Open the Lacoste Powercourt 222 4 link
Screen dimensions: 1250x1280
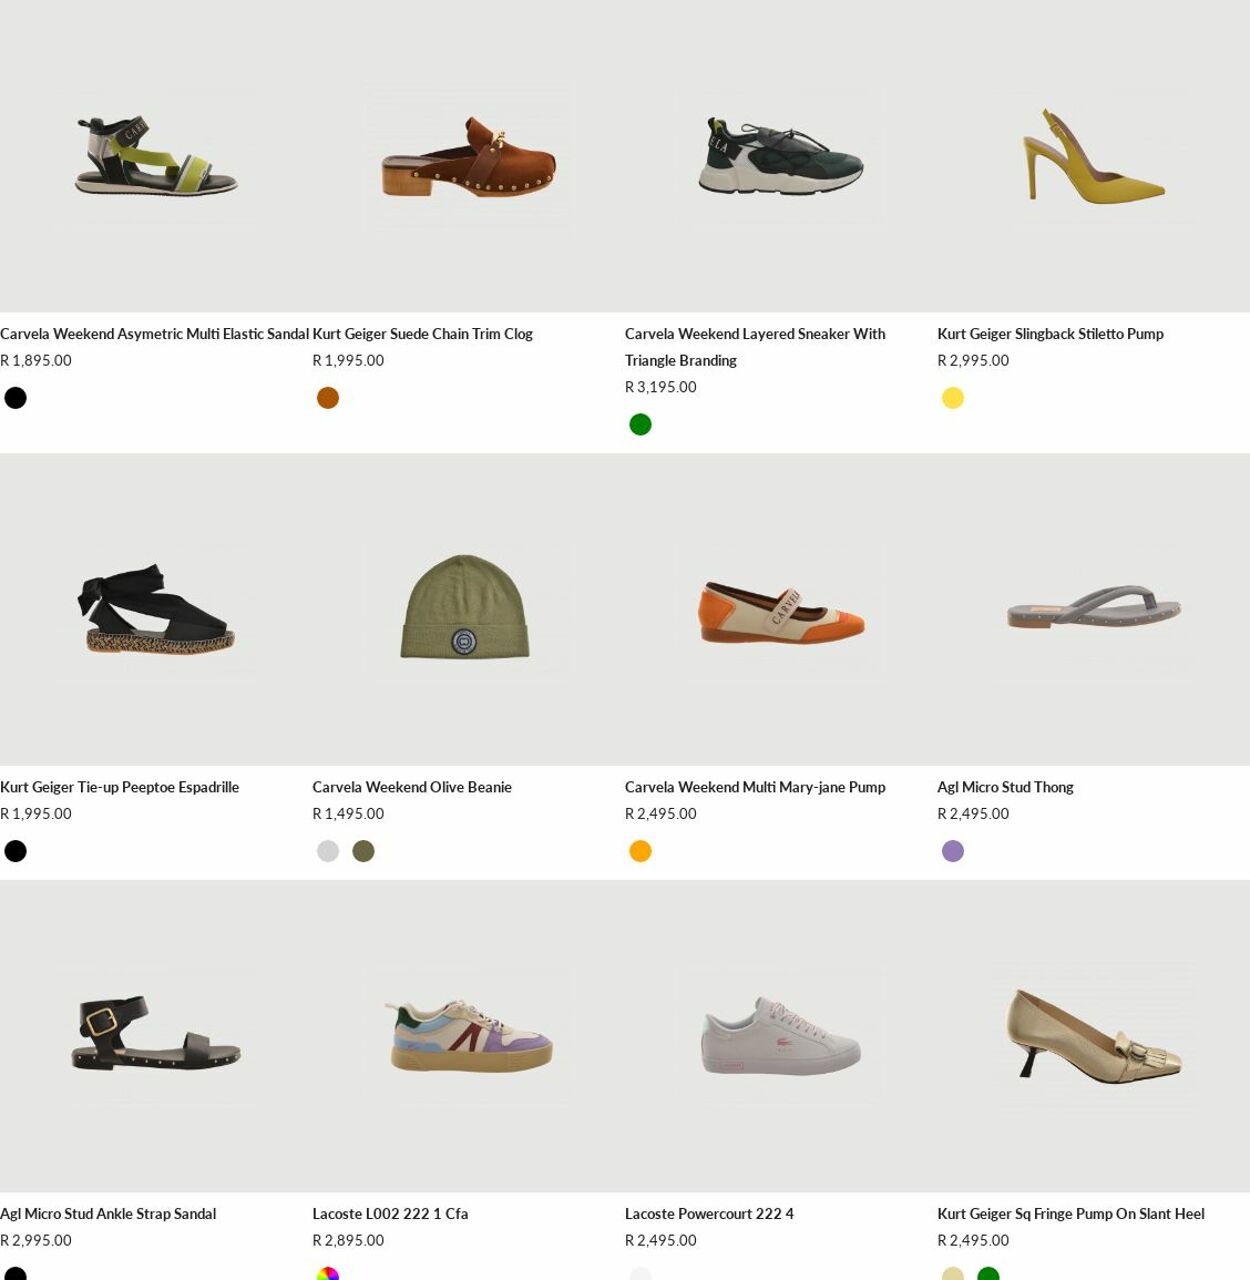(709, 1214)
